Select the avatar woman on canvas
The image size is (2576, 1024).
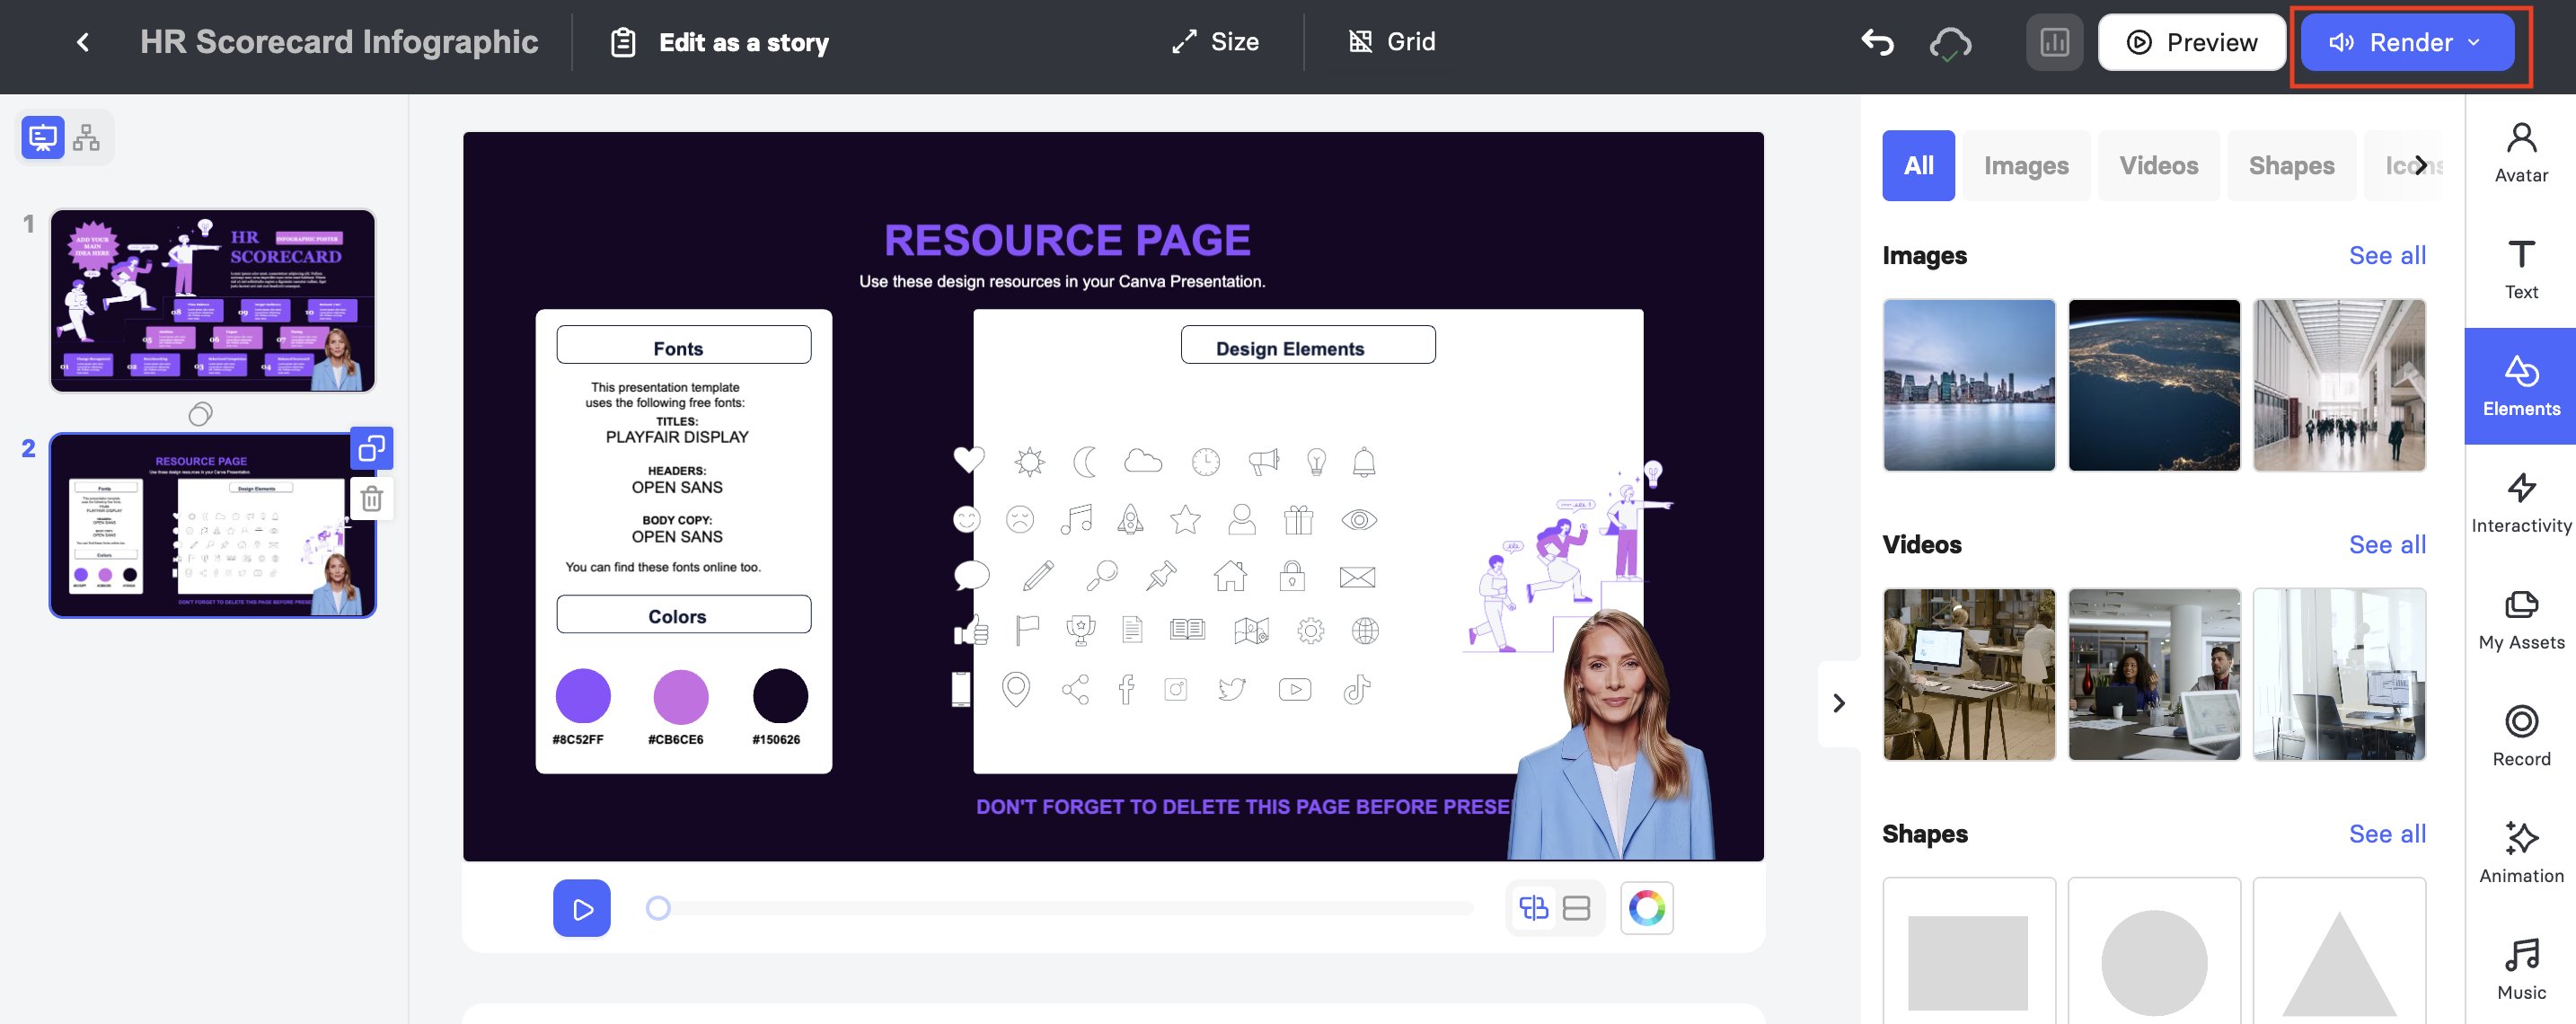[1613, 735]
